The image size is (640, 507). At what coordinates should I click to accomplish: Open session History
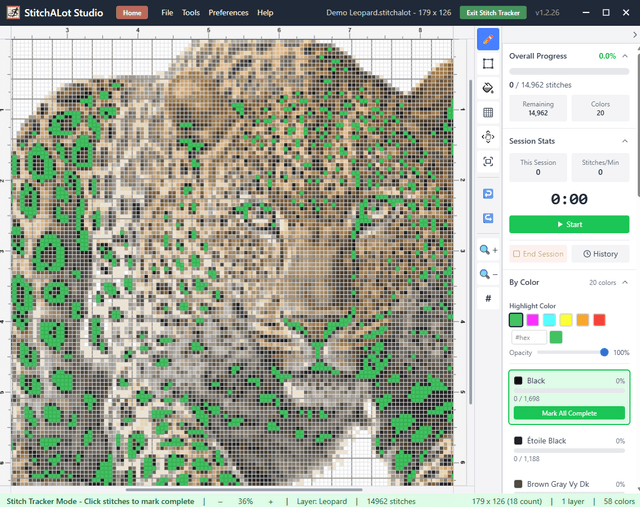point(600,254)
